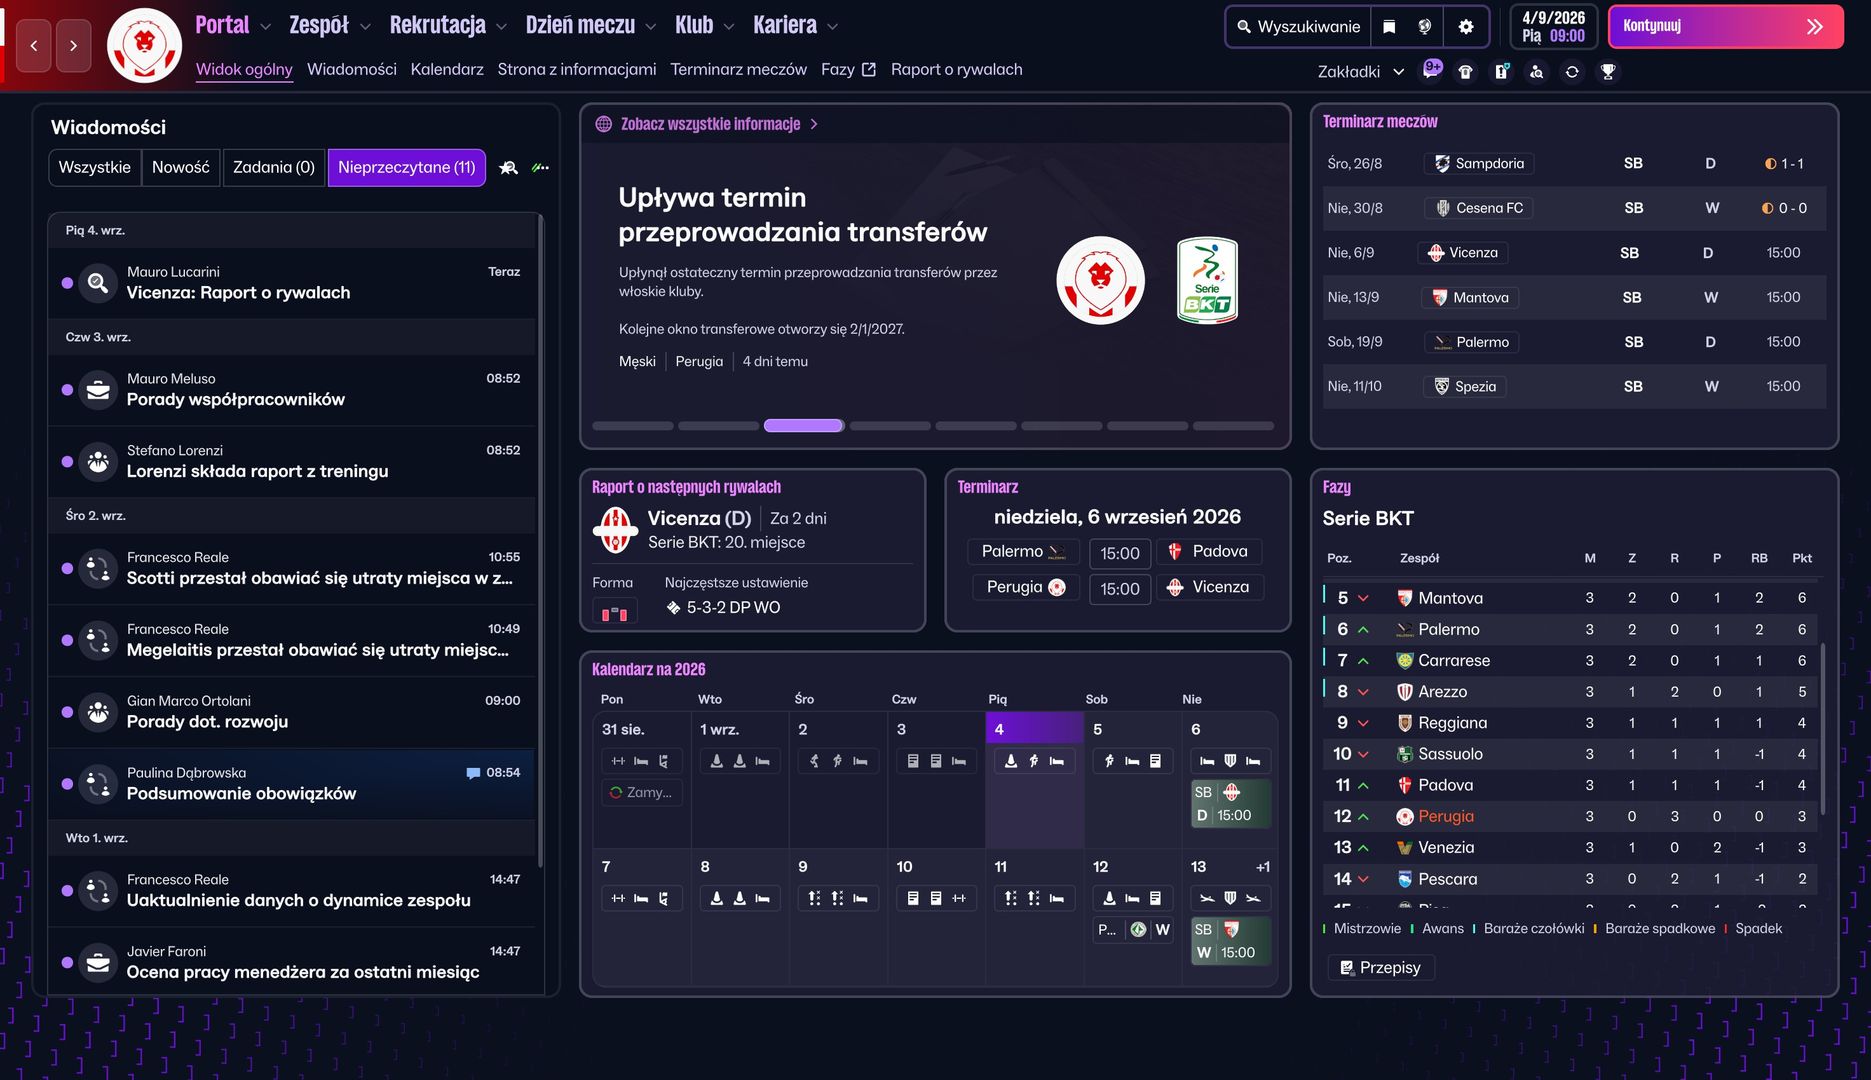Click the Wyszukiwanie search field
Viewport: 1871px width, 1080px height.
tap(1298, 27)
